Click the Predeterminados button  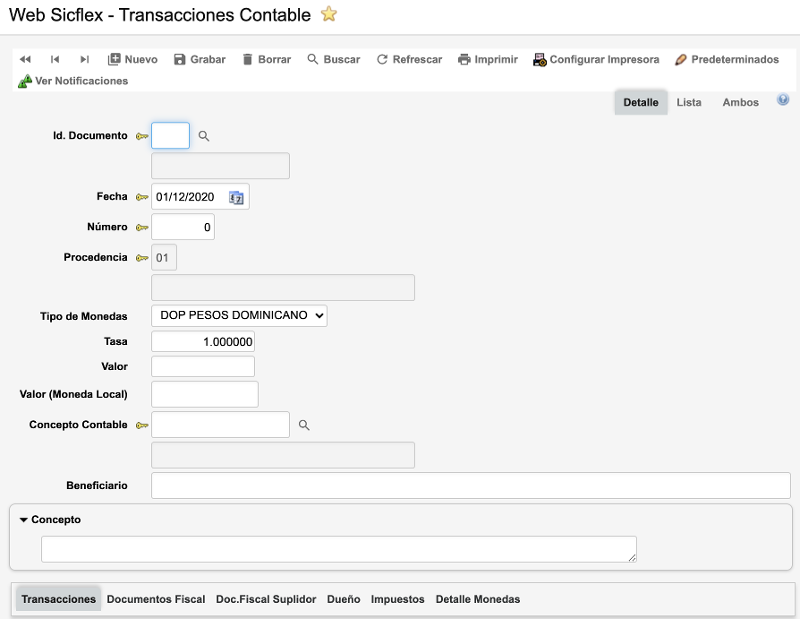click(x=727, y=60)
